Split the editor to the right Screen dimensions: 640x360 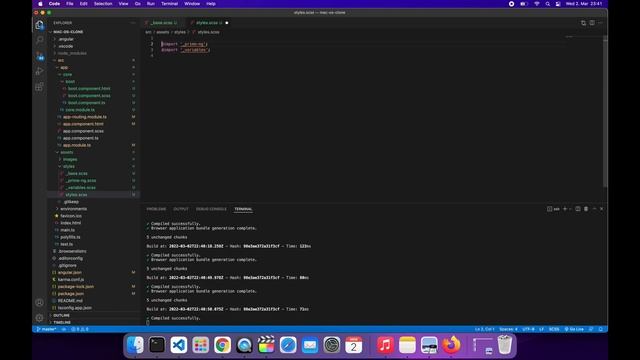click(x=592, y=23)
